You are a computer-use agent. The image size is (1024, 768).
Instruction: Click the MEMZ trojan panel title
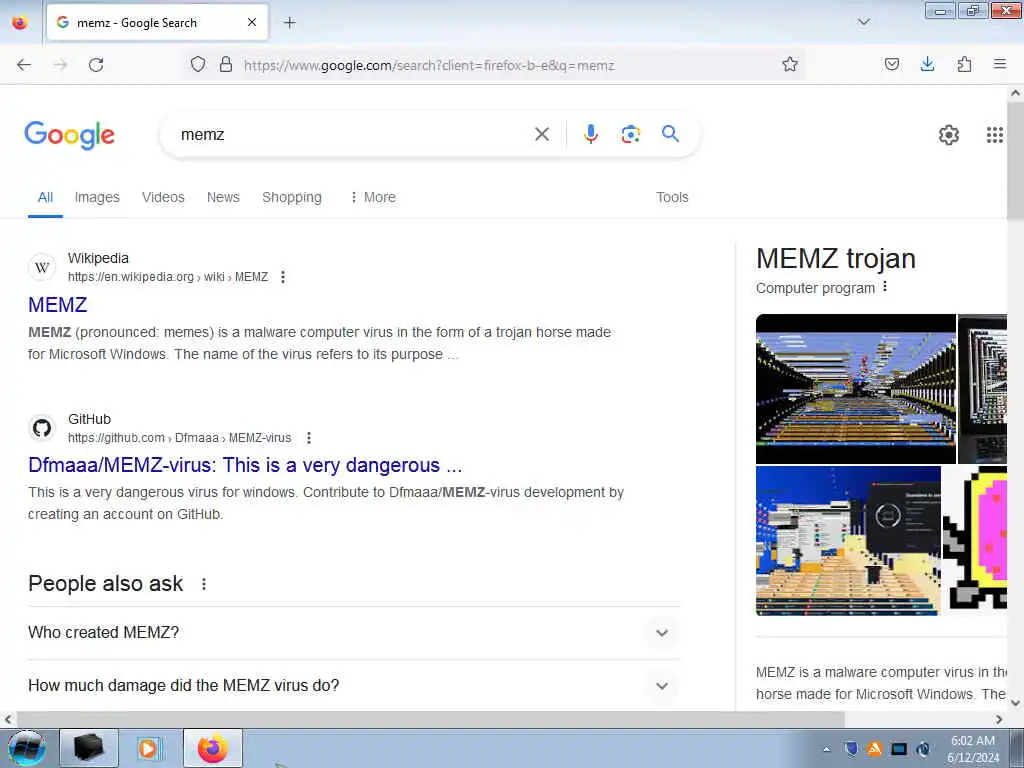coord(836,259)
